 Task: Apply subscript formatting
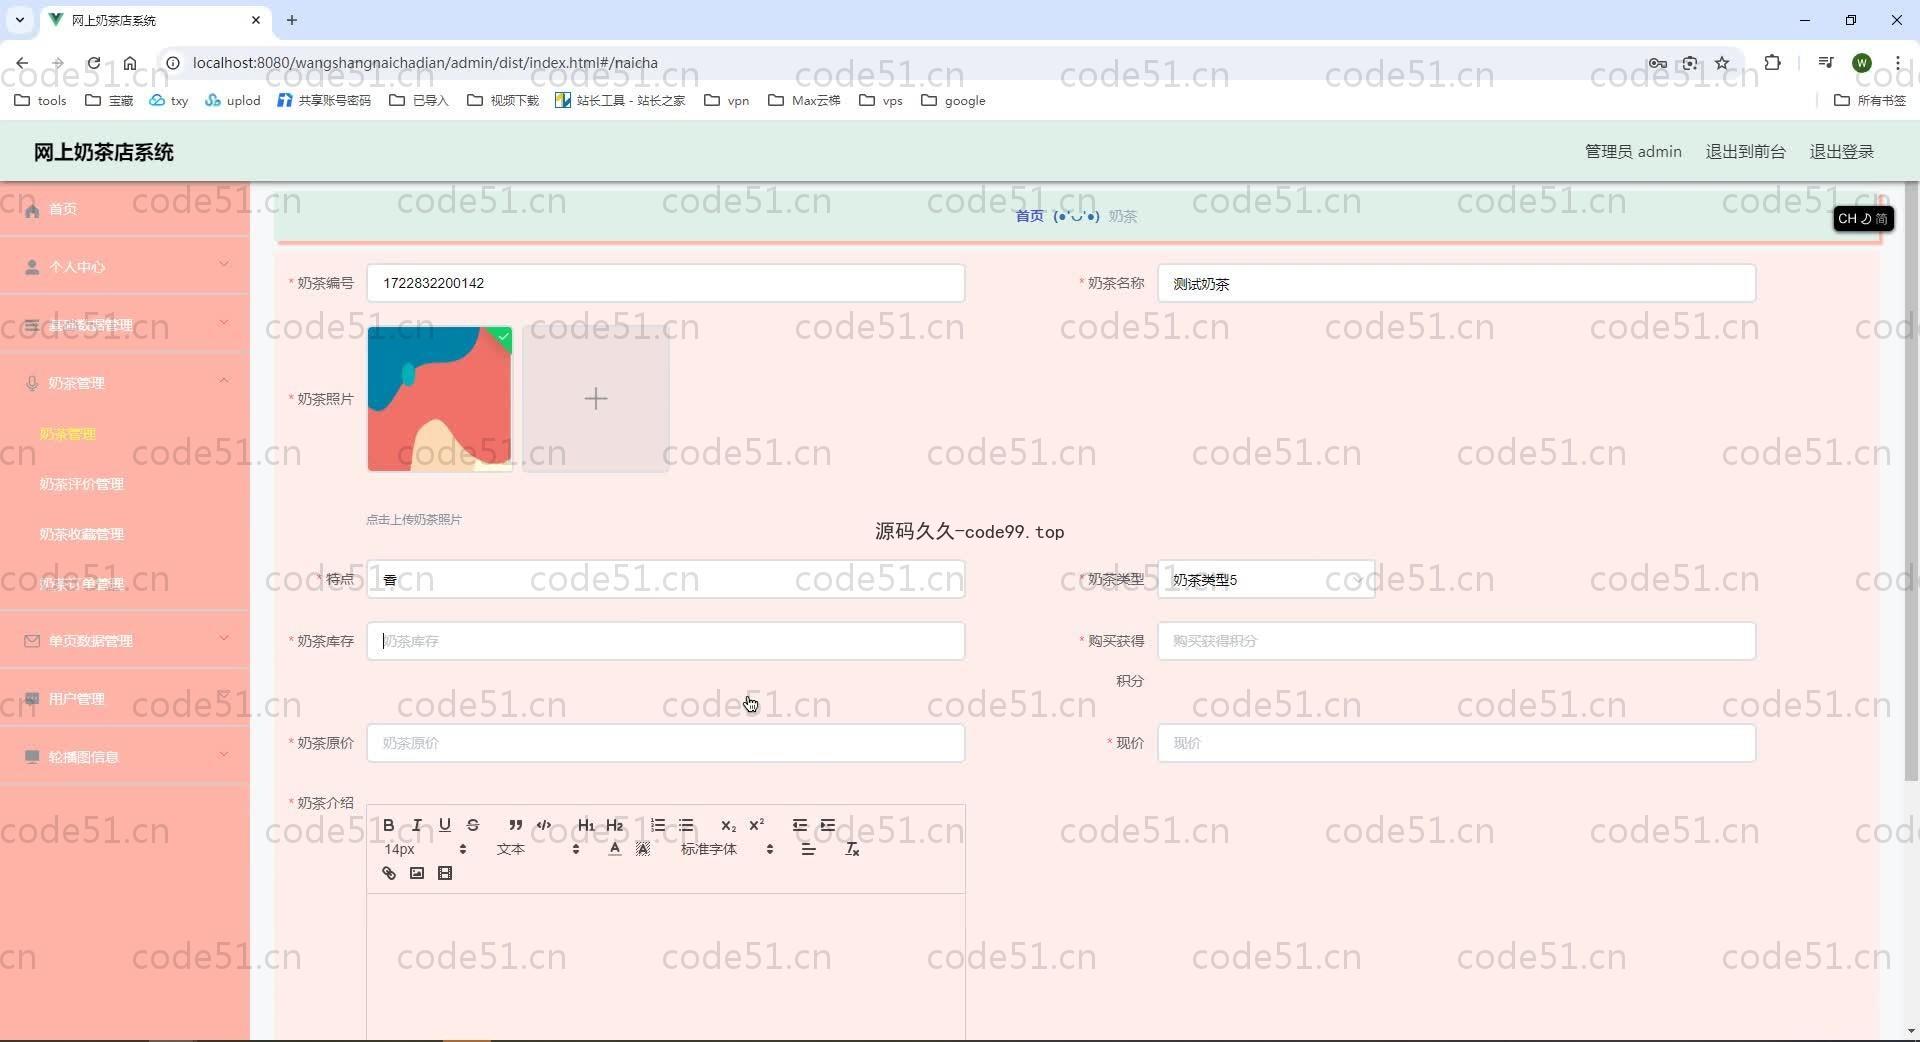pyautogui.click(x=728, y=825)
